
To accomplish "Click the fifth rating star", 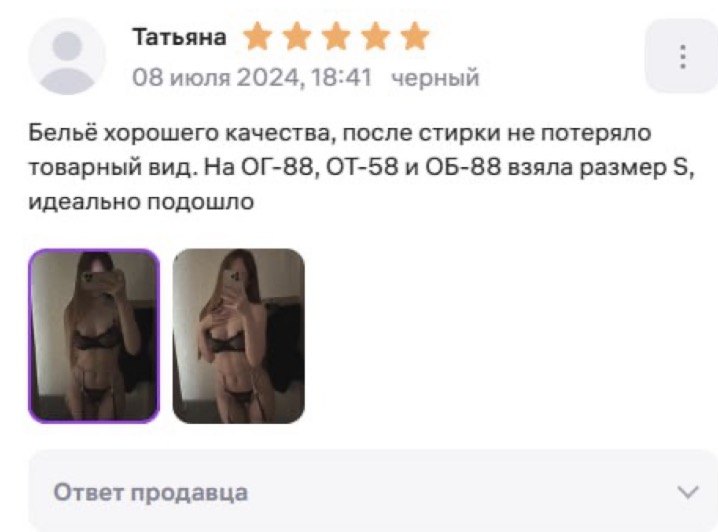I will pyautogui.click(x=415, y=37).
